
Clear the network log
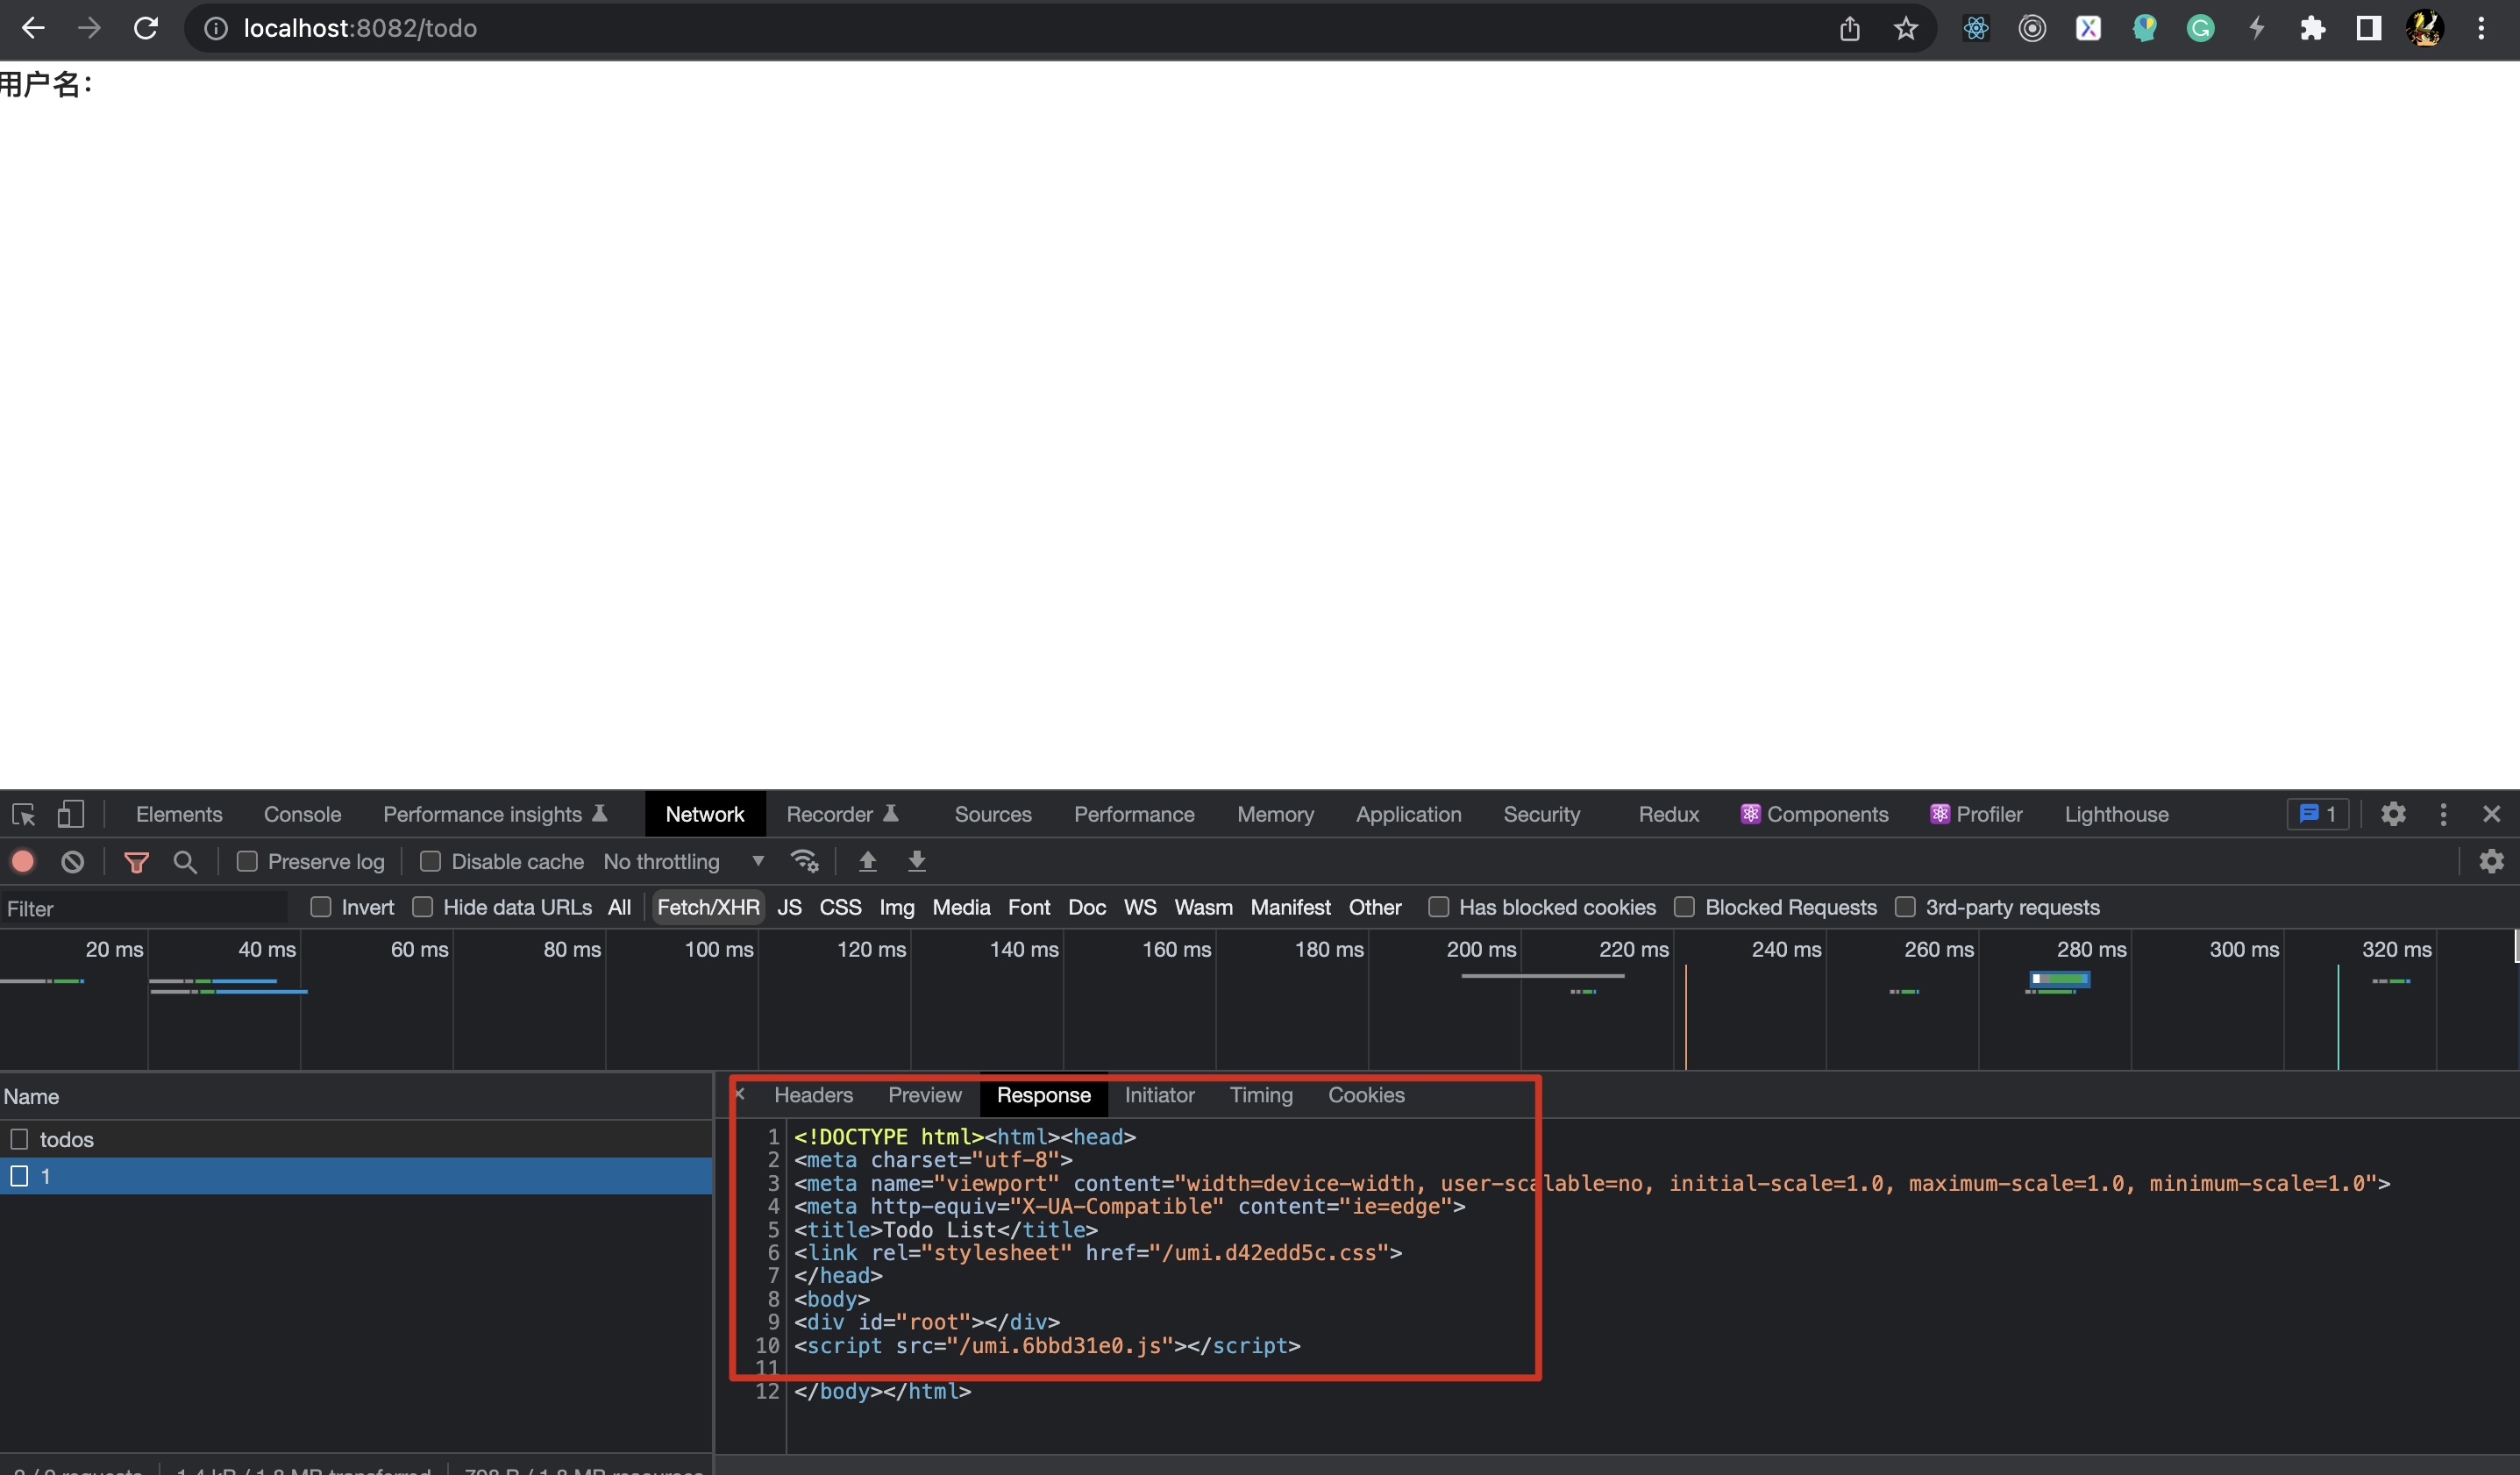pyautogui.click(x=72, y=861)
